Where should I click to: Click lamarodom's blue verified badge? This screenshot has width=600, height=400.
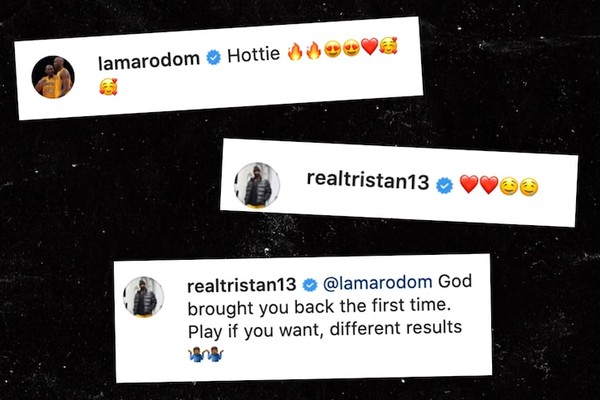[x=214, y=58]
